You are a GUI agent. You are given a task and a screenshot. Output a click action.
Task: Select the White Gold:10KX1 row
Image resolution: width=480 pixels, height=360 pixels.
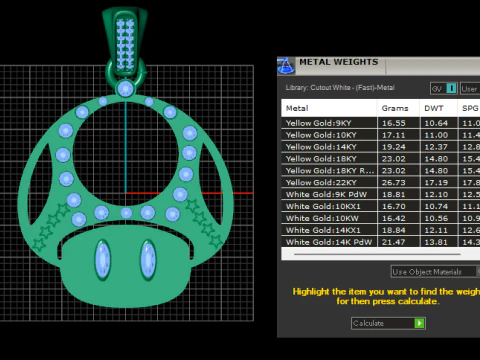381,206
